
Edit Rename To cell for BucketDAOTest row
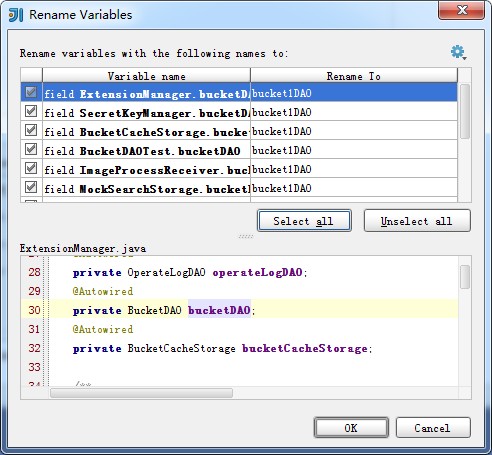coord(354,150)
